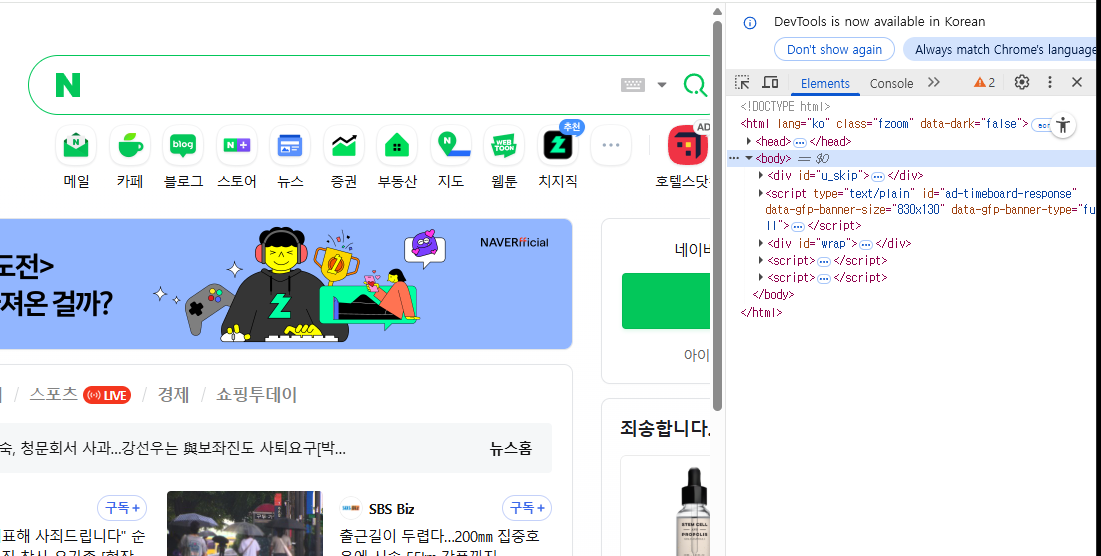Show more DevTools tabs via double chevron
This screenshot has width=1101, height=556.
pyautogui.click(x=933, y=82)
